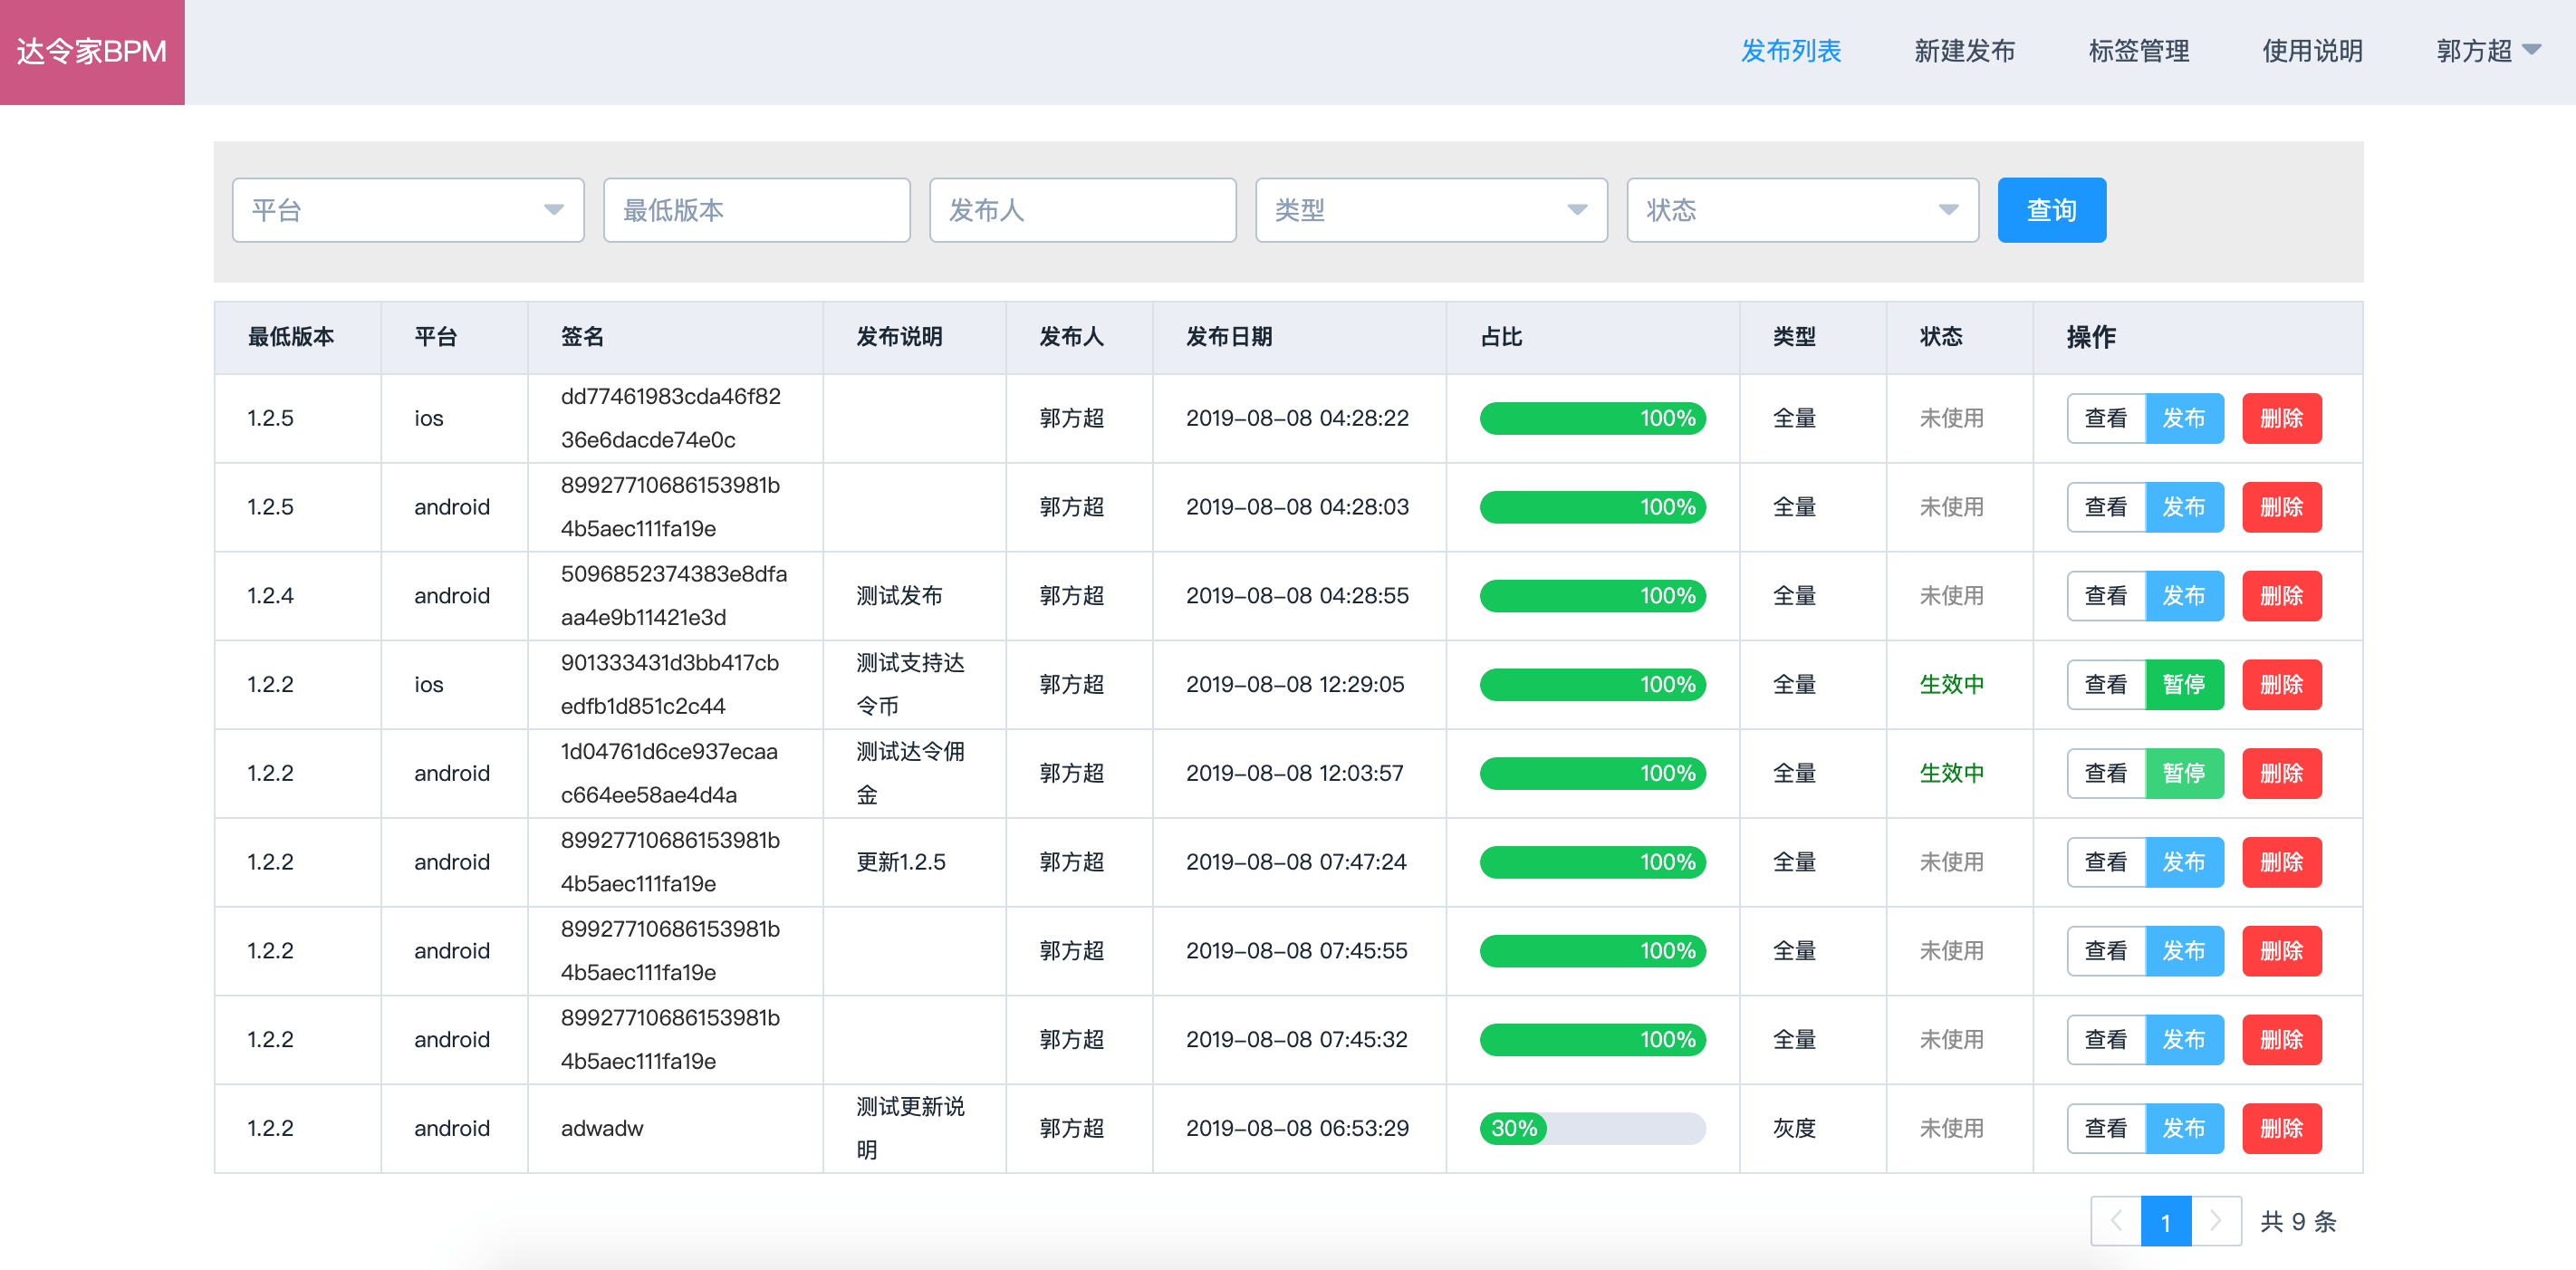This screenshot has height=1270, width=2576.
Task: Click the 发布人 input field
Action: point(1082,210)
